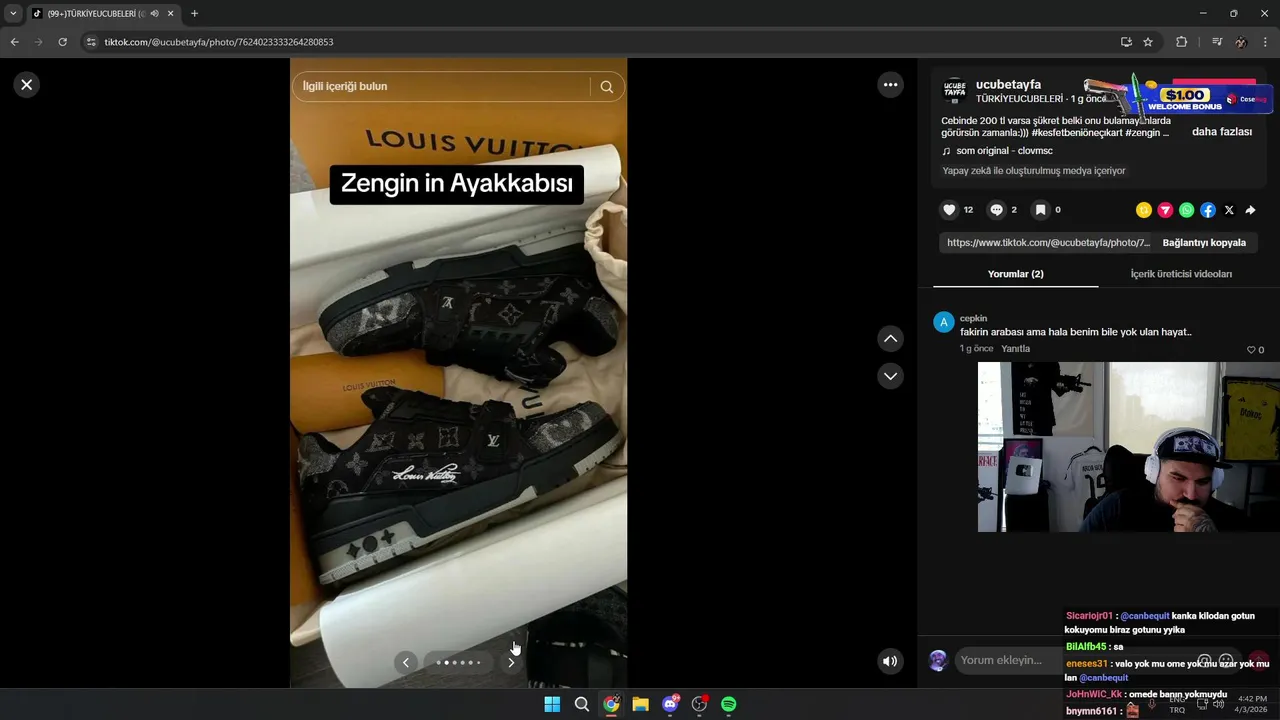
Task: Bookmark this page with the star
Action: point(1148,42)
